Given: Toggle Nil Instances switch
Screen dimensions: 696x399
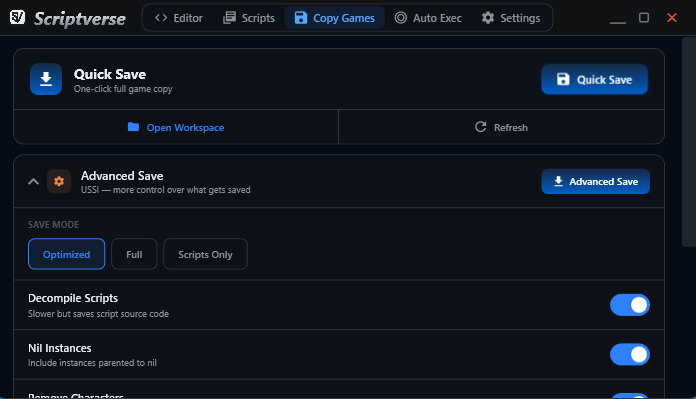Looking at the screenshot, I should pyautogui.click(x=629, y=355).
